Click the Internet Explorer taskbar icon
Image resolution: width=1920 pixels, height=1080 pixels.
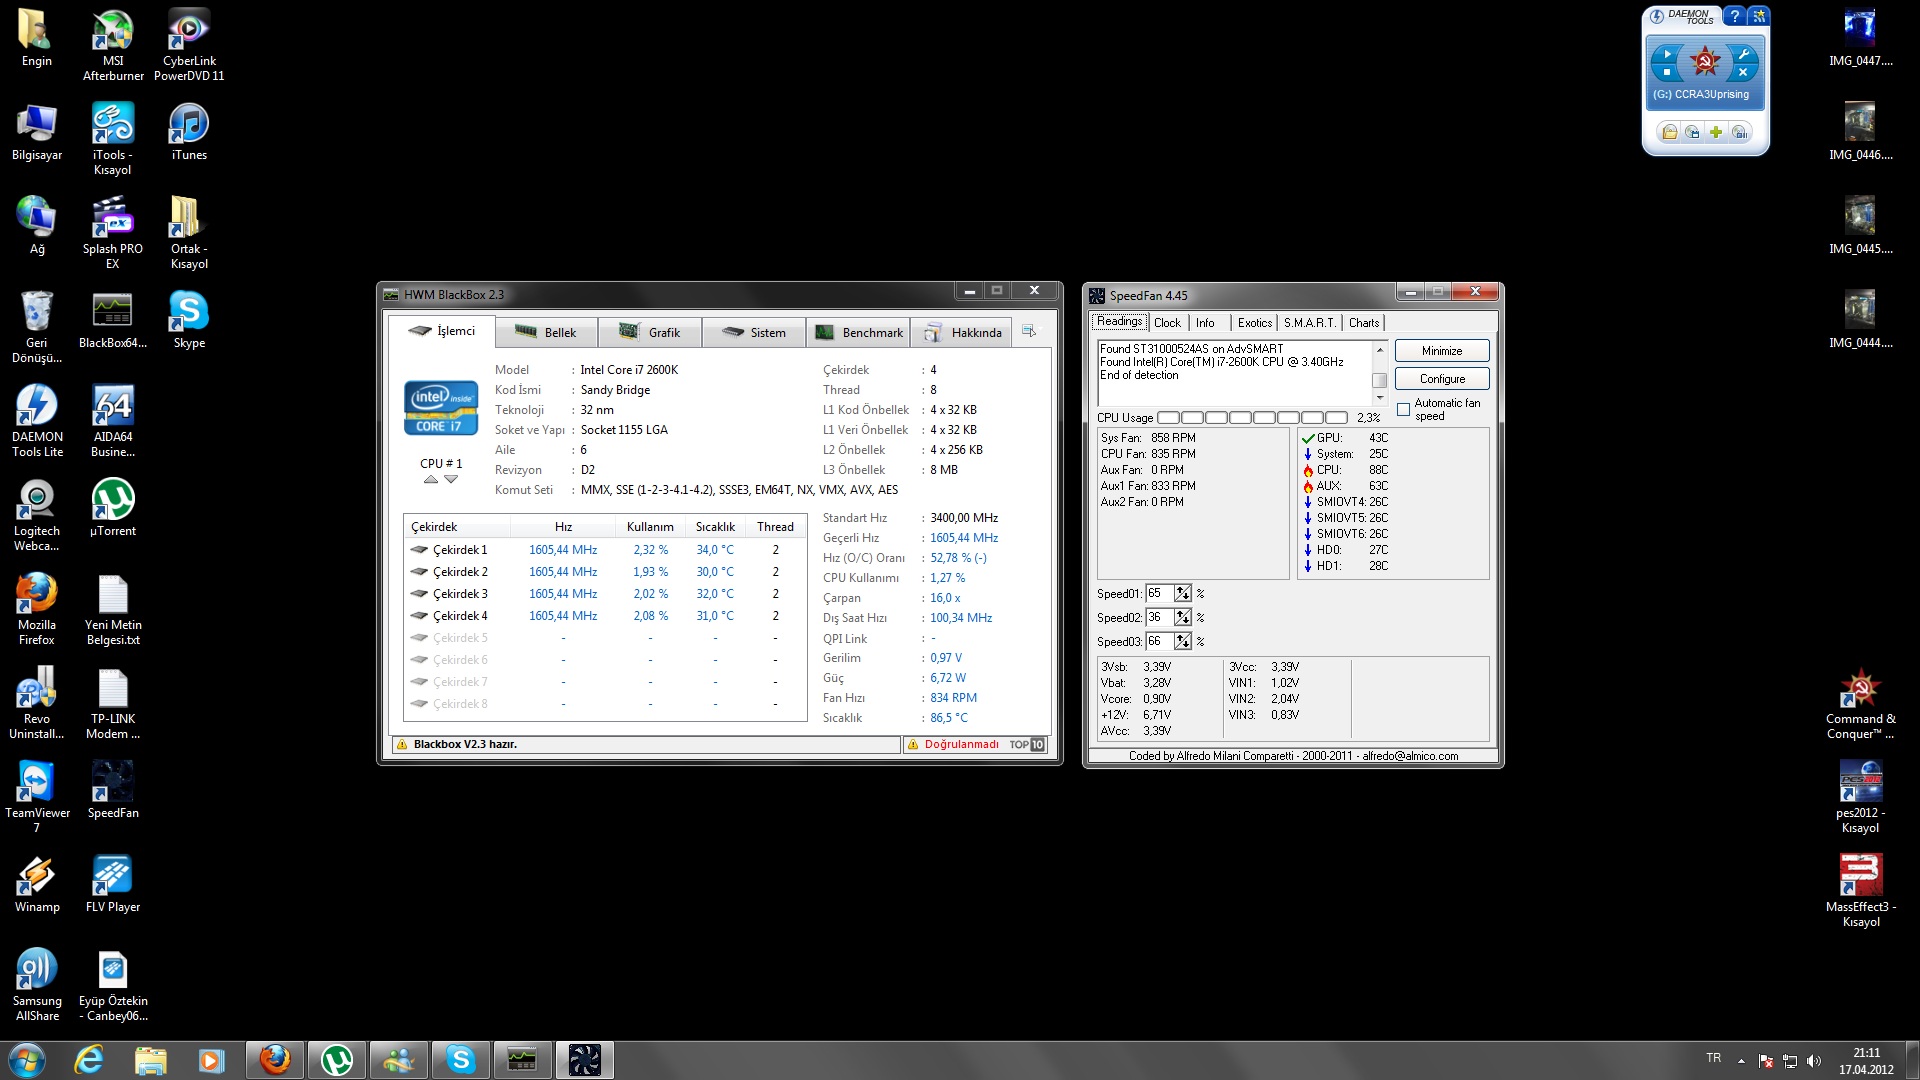pos(89,1060)
